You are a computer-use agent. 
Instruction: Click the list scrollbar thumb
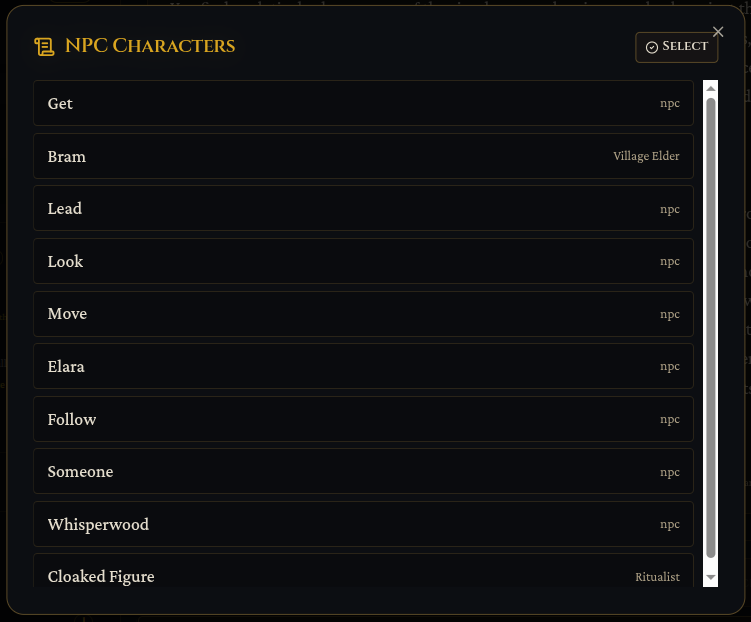coord(711,325)
